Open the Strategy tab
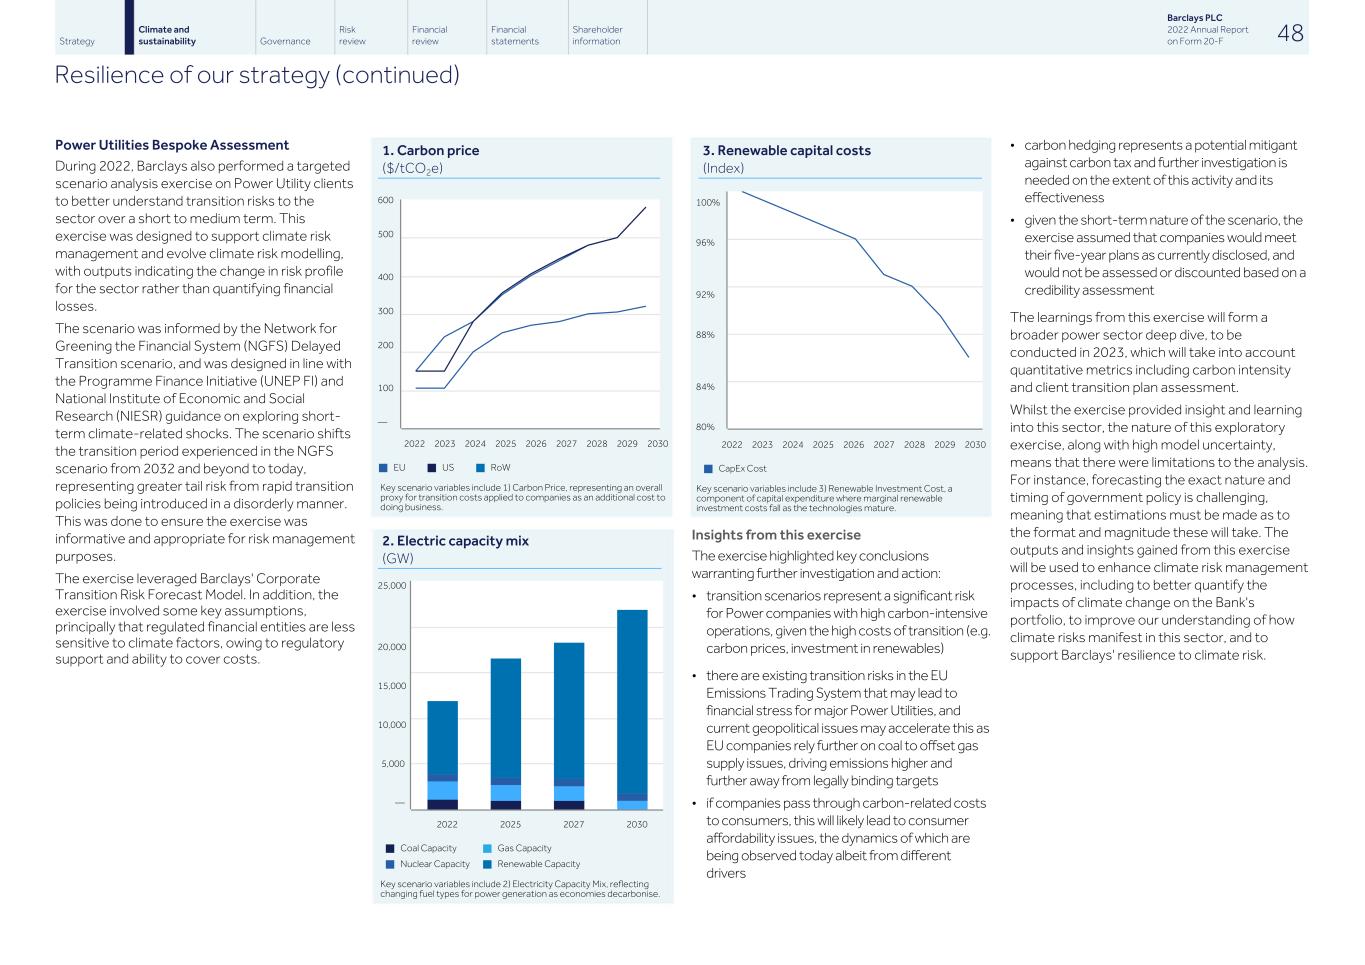This screenshot has width=1365, height=965. [77, 41]
